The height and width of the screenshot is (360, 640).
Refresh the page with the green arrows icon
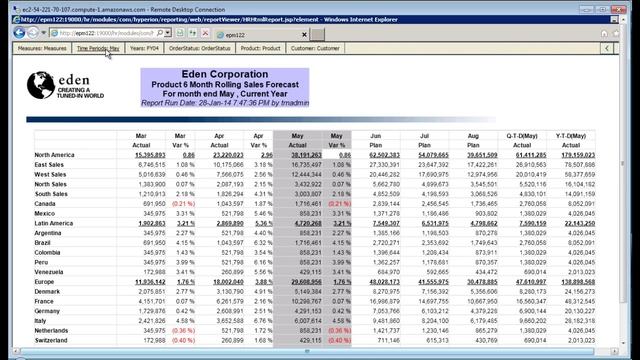pyautogui.click(x=193, y=33)
